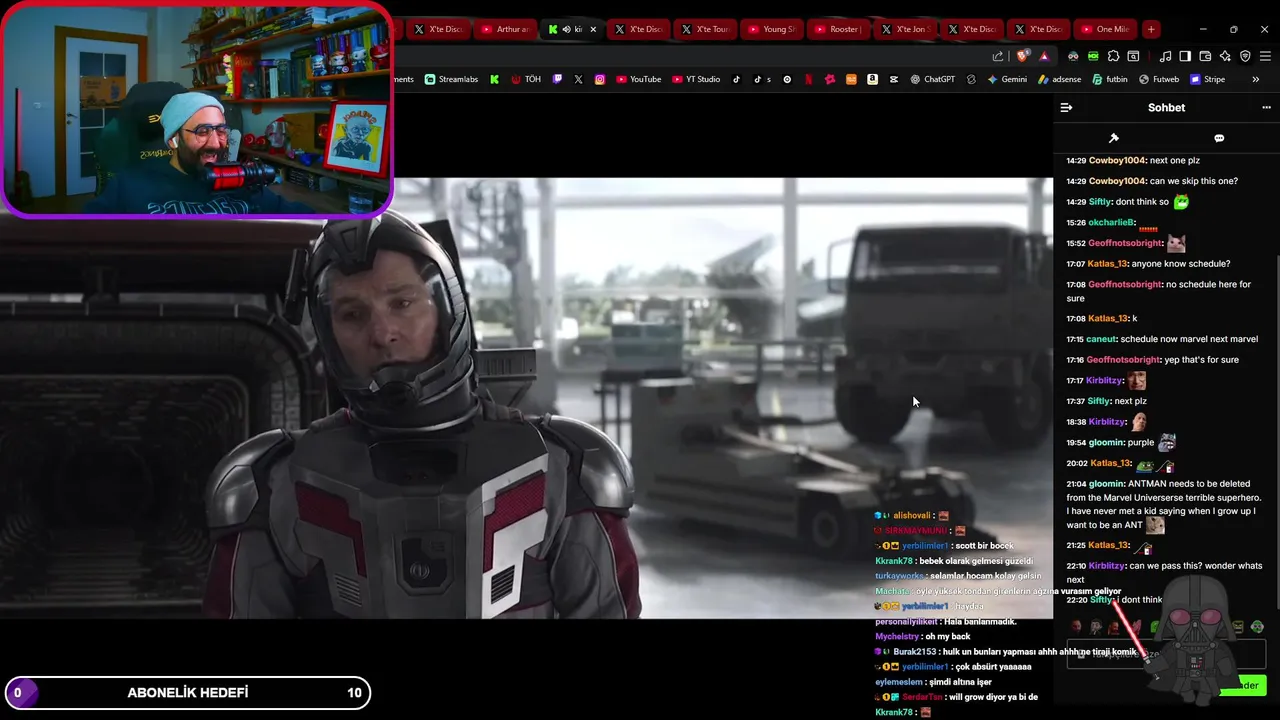Open the Brave Rewards triangle icon
The height and width of the screenshot is (720, 1280).
(x=1044, y=56)
